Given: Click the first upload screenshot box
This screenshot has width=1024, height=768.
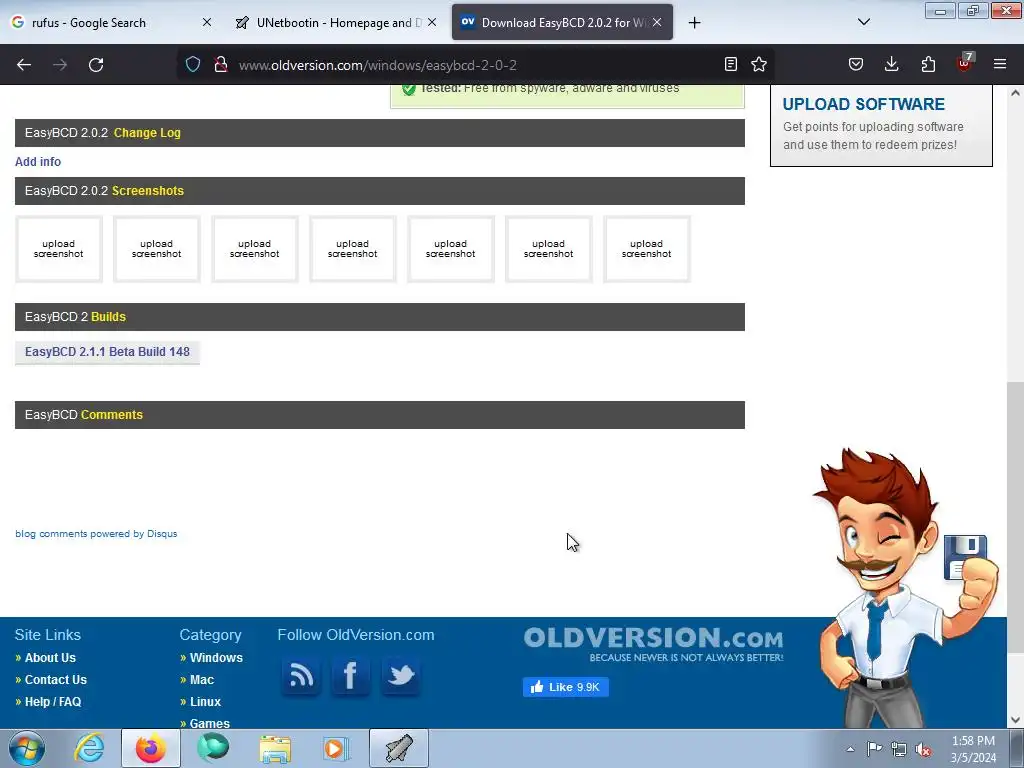Looking at the screenshot, I should pos(59,249).
